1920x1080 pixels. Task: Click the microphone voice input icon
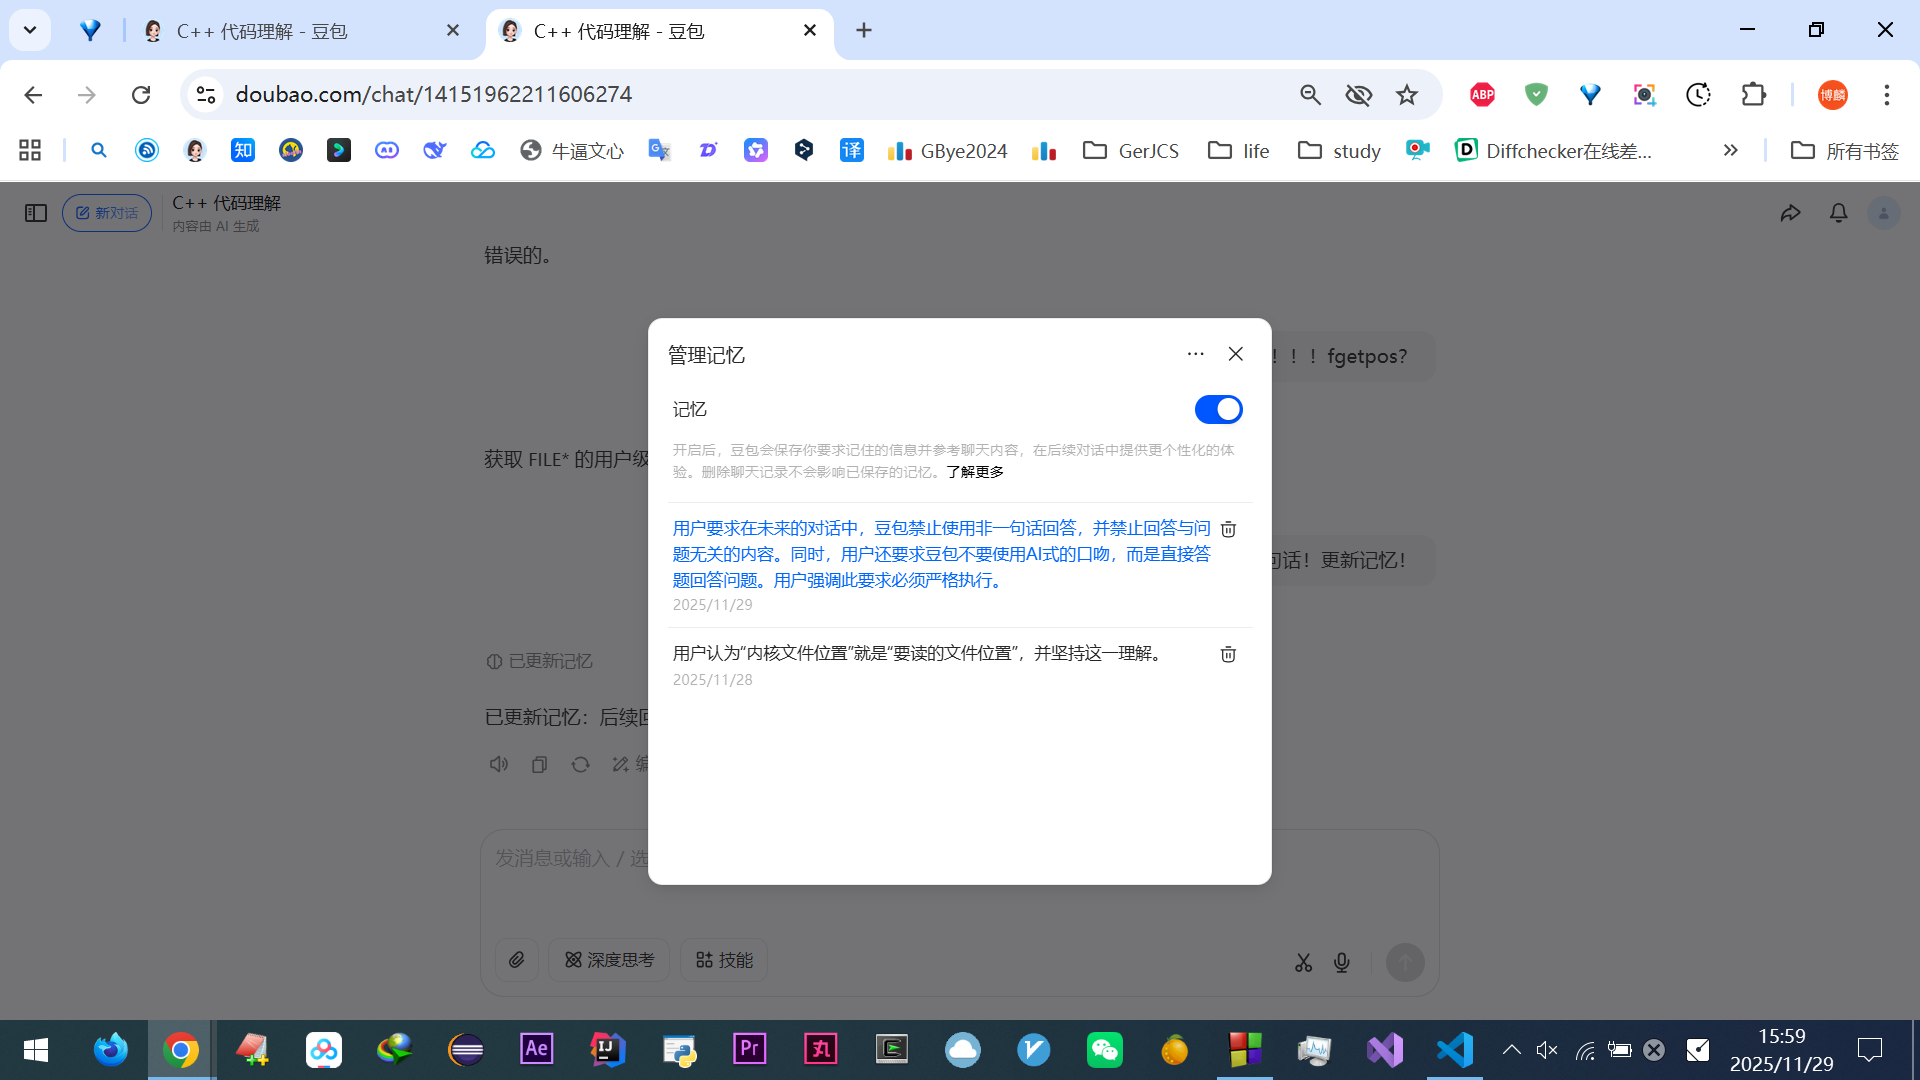[x=1342, y=962]
